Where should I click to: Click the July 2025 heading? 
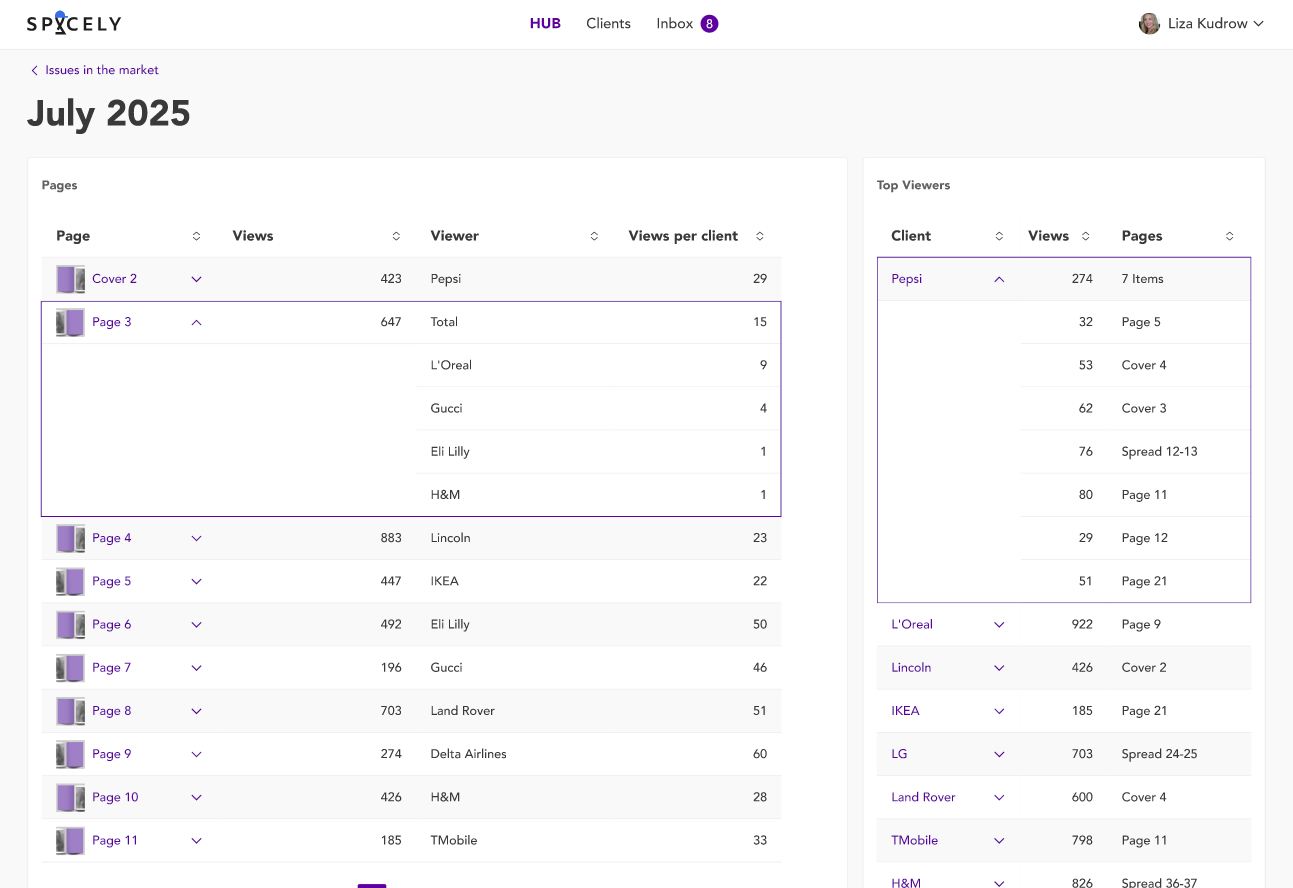tap(108, 113)
